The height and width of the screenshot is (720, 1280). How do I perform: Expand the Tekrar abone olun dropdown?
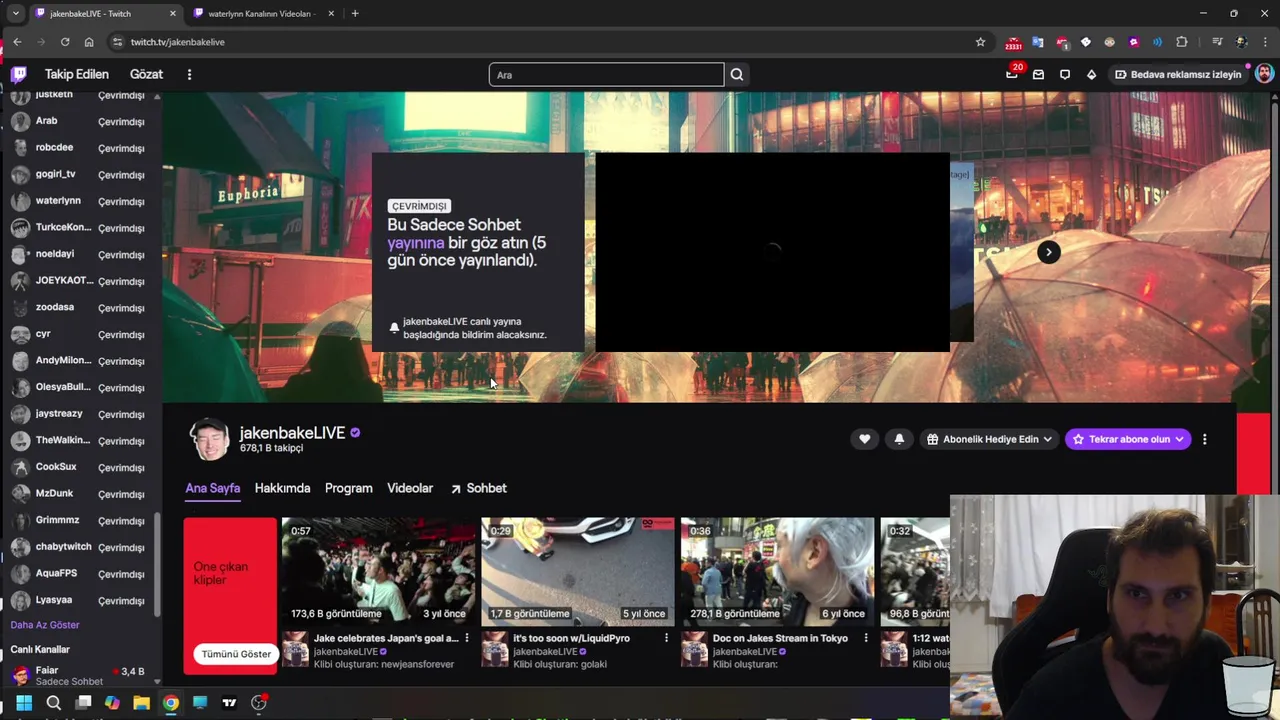1128,439
